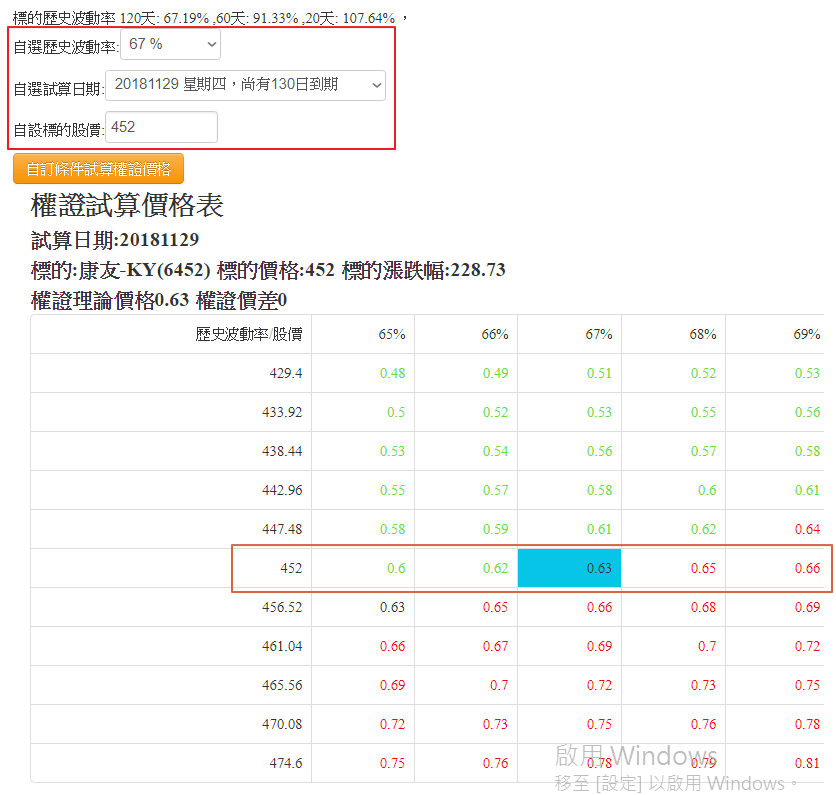Click the 442.96 stock price row label

282,490
